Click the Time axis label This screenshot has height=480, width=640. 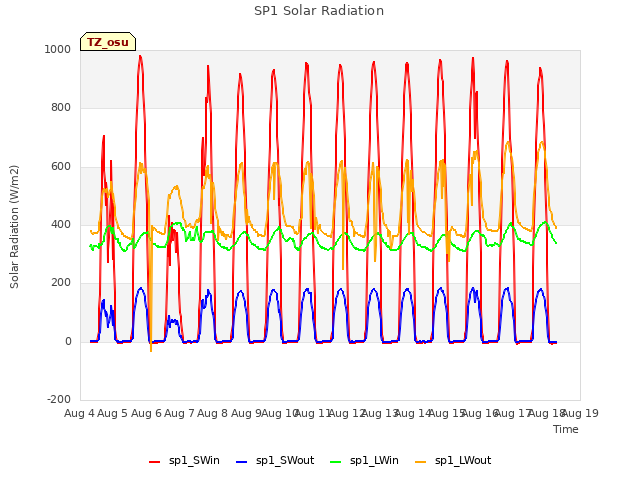[x=566, y=429]
